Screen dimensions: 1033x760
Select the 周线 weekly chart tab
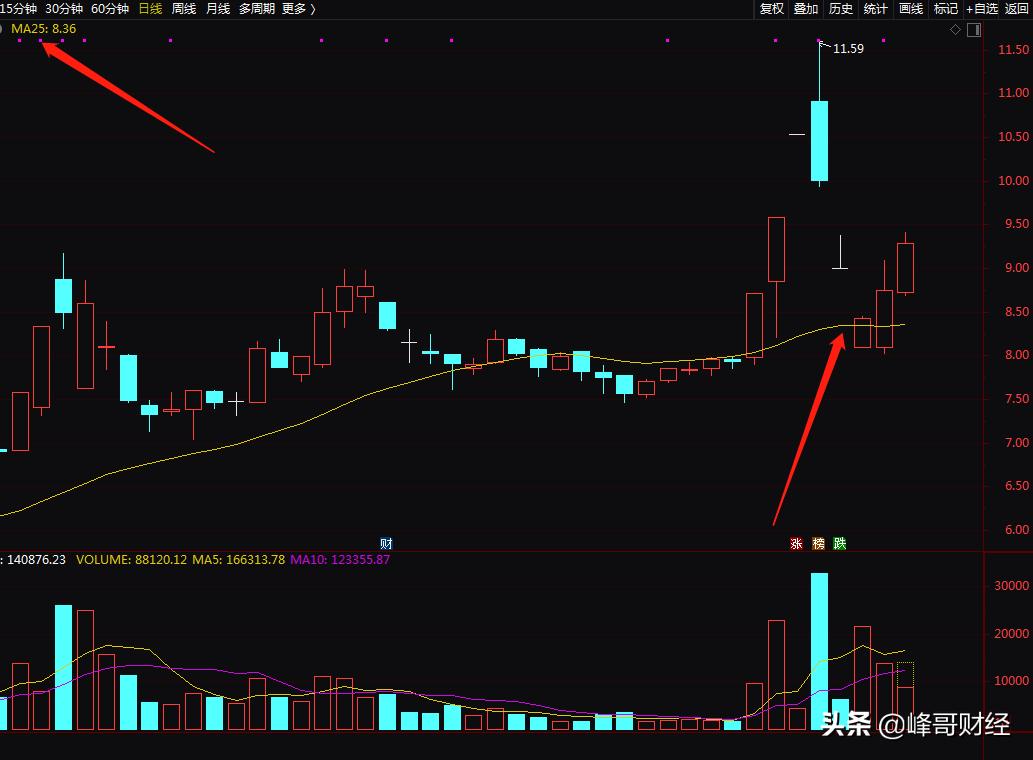click(x=184, y=9)
